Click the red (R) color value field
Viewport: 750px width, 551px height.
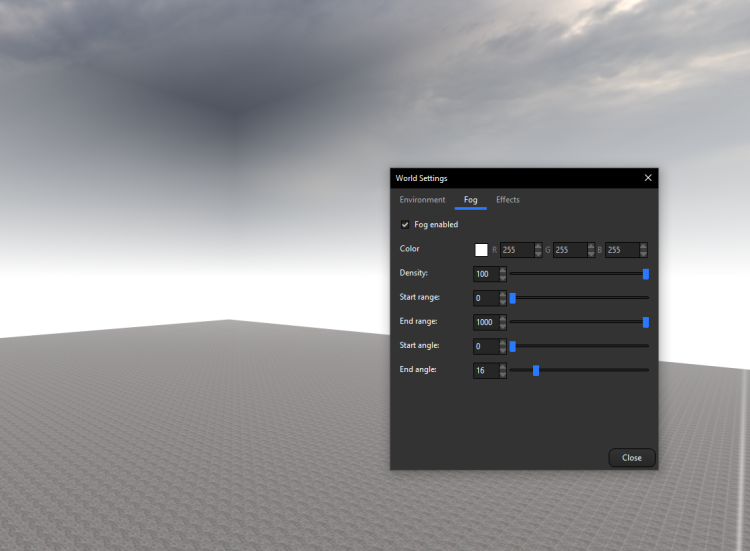coord(516,250)
